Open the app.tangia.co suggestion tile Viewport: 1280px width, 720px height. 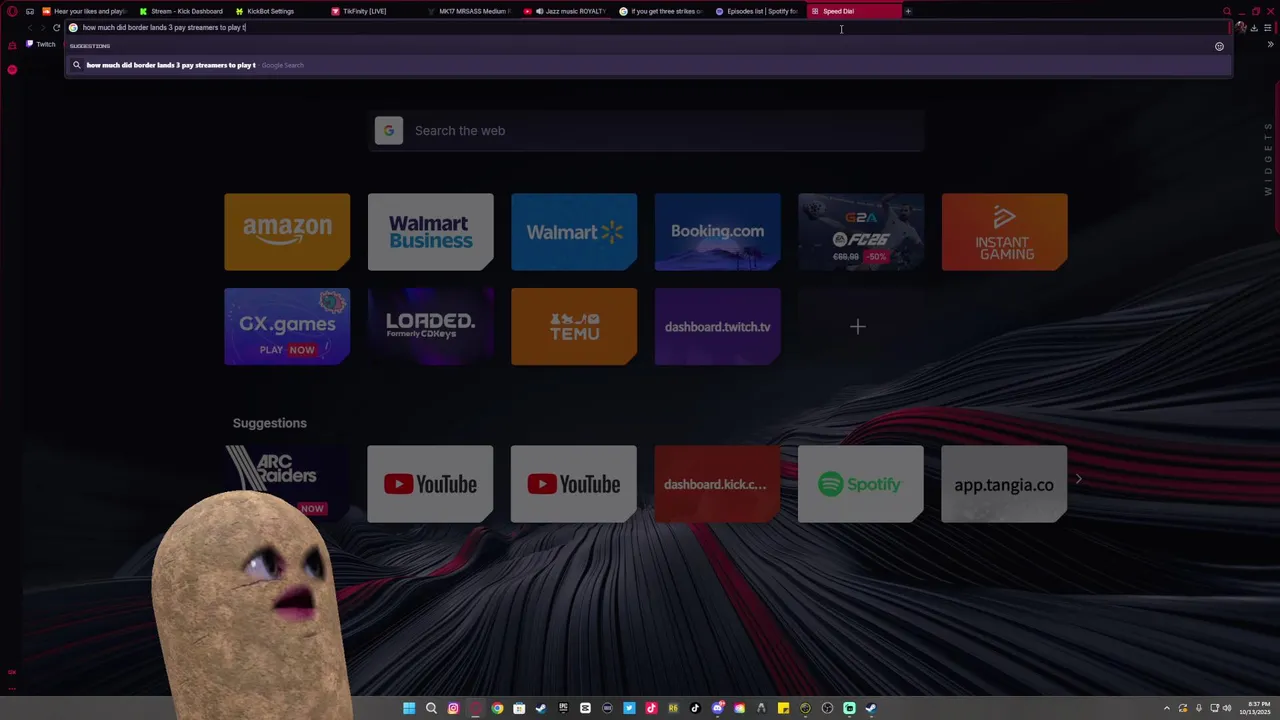click(x=1004, y=484)
